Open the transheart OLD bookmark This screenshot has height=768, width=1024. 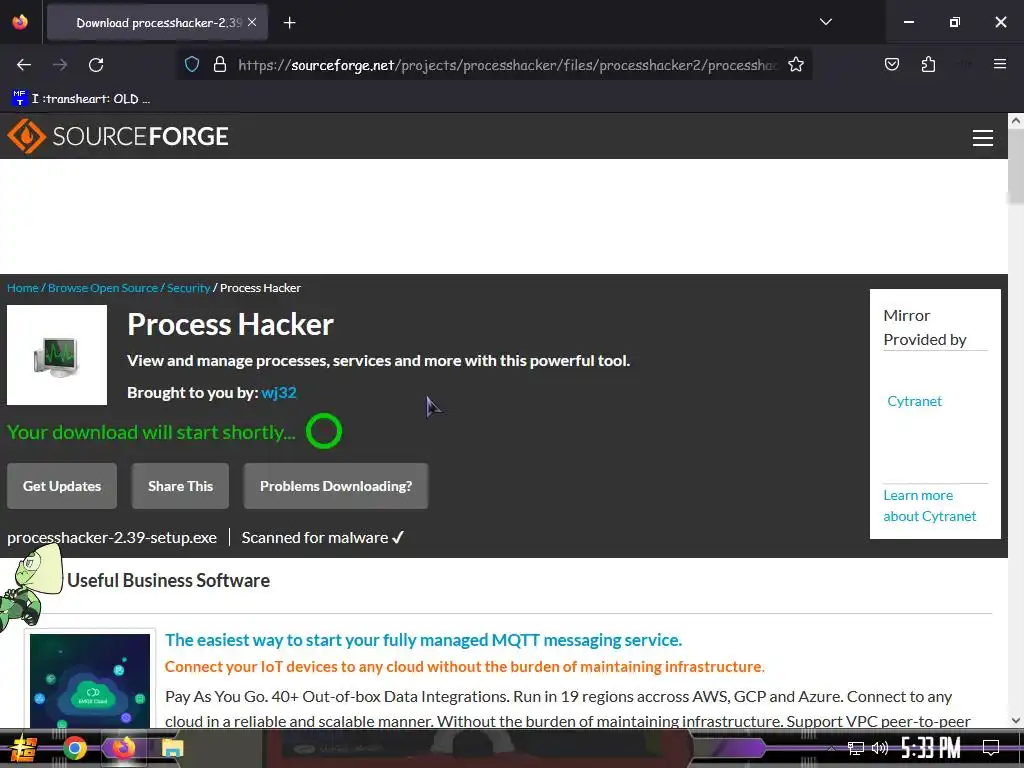pyautogui.click(x=82, y=99)
